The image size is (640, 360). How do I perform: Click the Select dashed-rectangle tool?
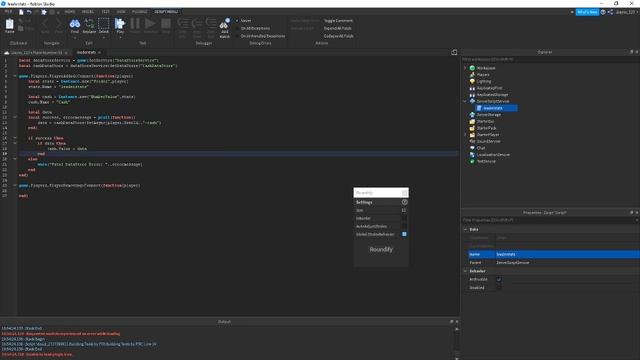coord(104,24)
